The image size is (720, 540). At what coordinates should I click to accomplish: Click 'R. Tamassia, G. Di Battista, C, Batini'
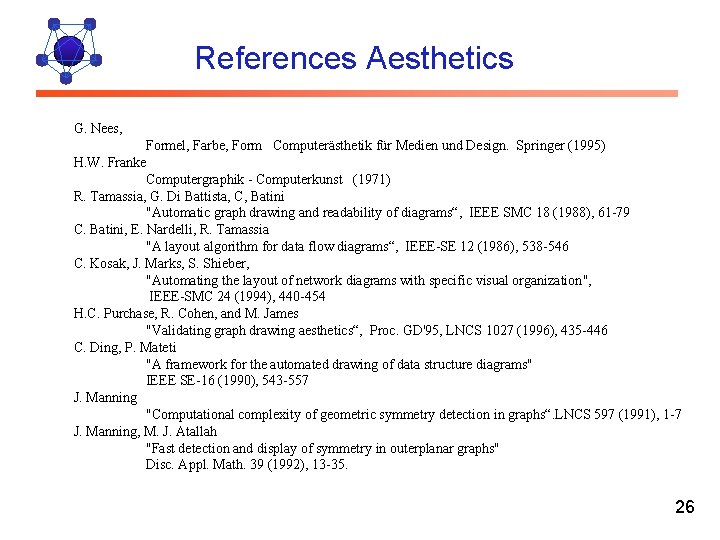coord(179,197)
